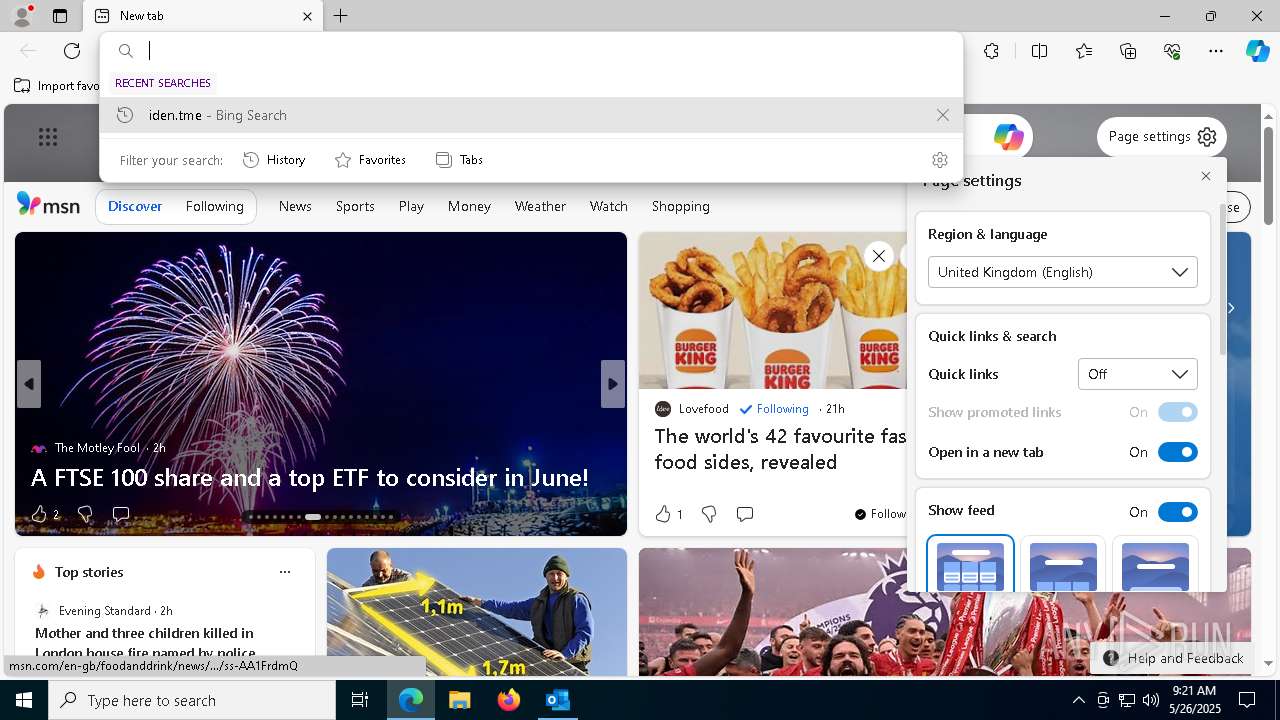Go to next carousel slide
Screen dimensions: 1280x720
pyautogui.click(x=613, y=384)
